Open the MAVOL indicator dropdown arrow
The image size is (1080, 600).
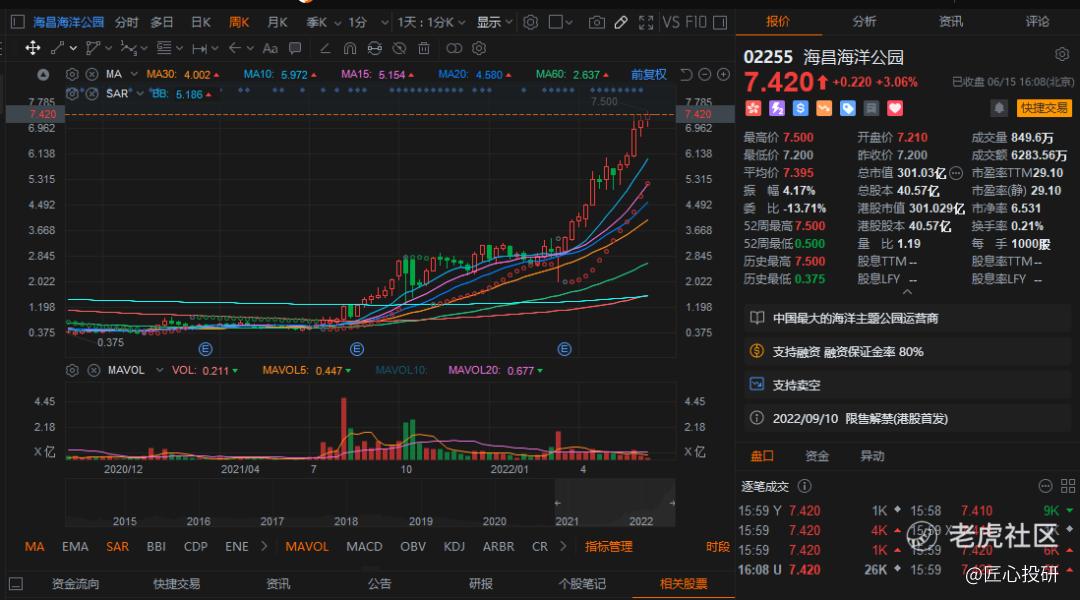pyautogui.click(x=159, y=371)
